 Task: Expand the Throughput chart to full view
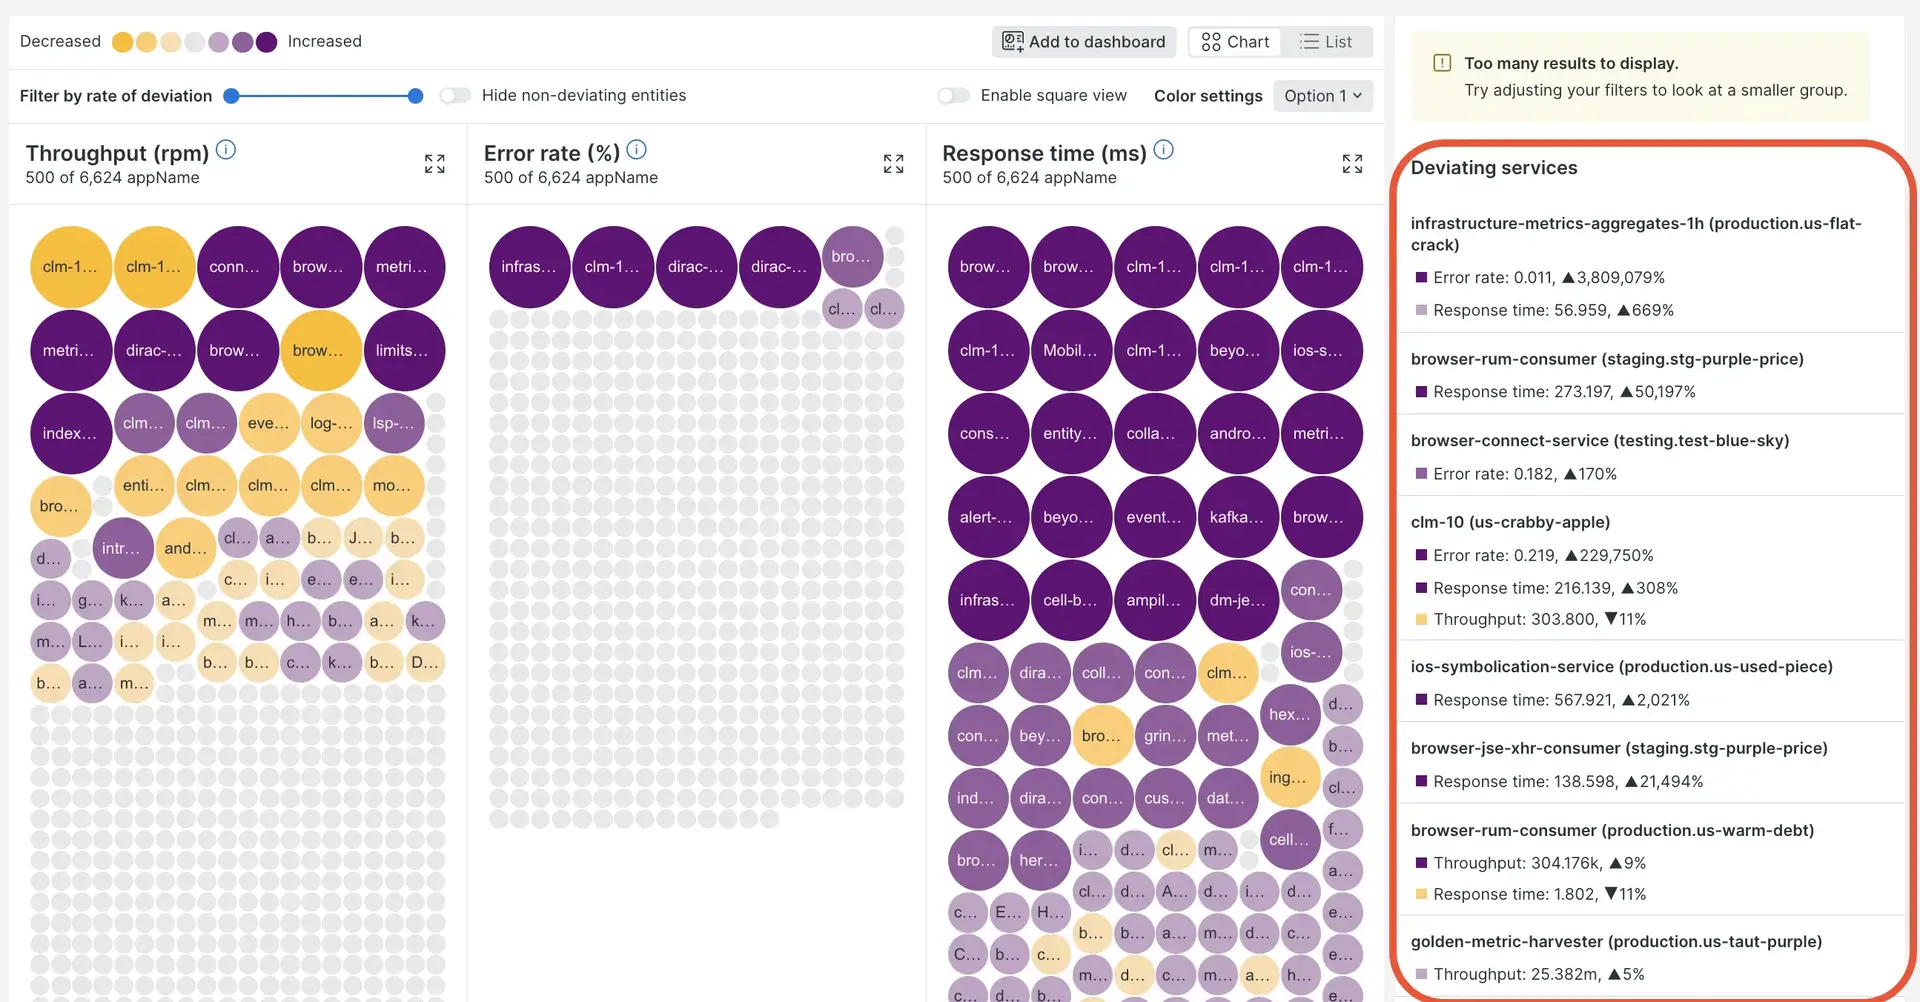434,164
